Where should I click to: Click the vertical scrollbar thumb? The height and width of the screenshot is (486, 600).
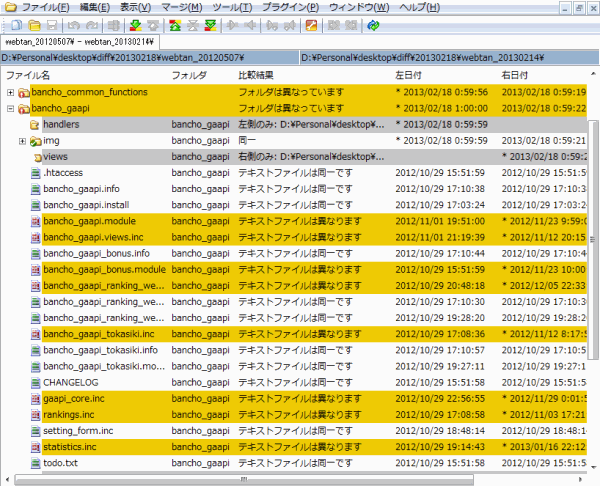593,240
